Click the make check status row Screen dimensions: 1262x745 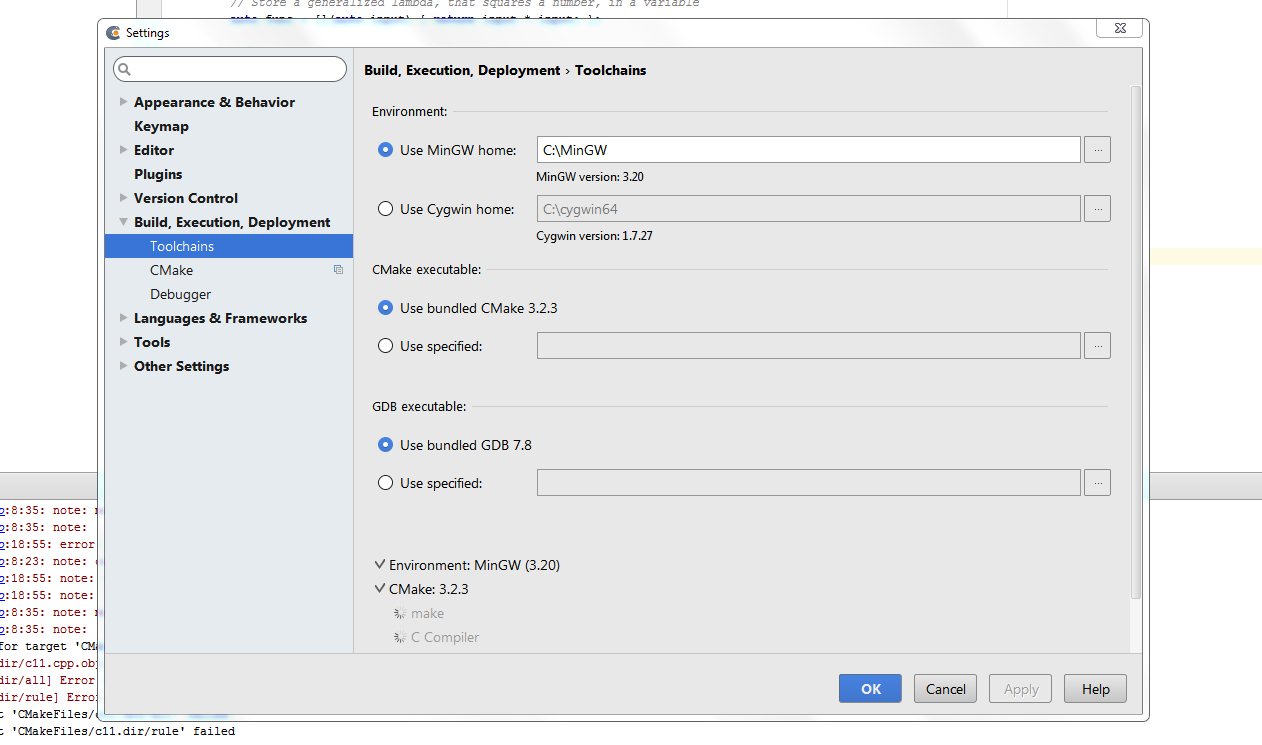419,613
